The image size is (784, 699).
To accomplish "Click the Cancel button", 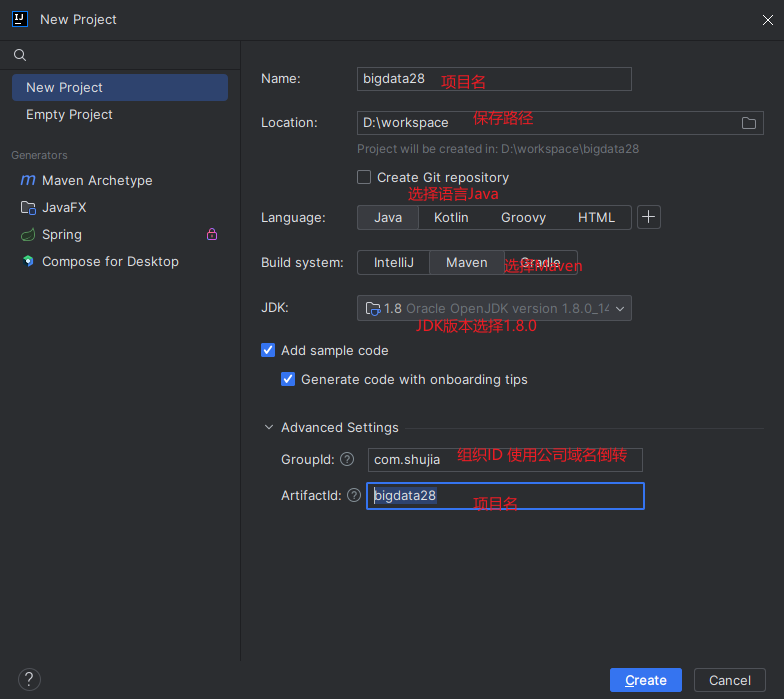I will click(730, 680).
